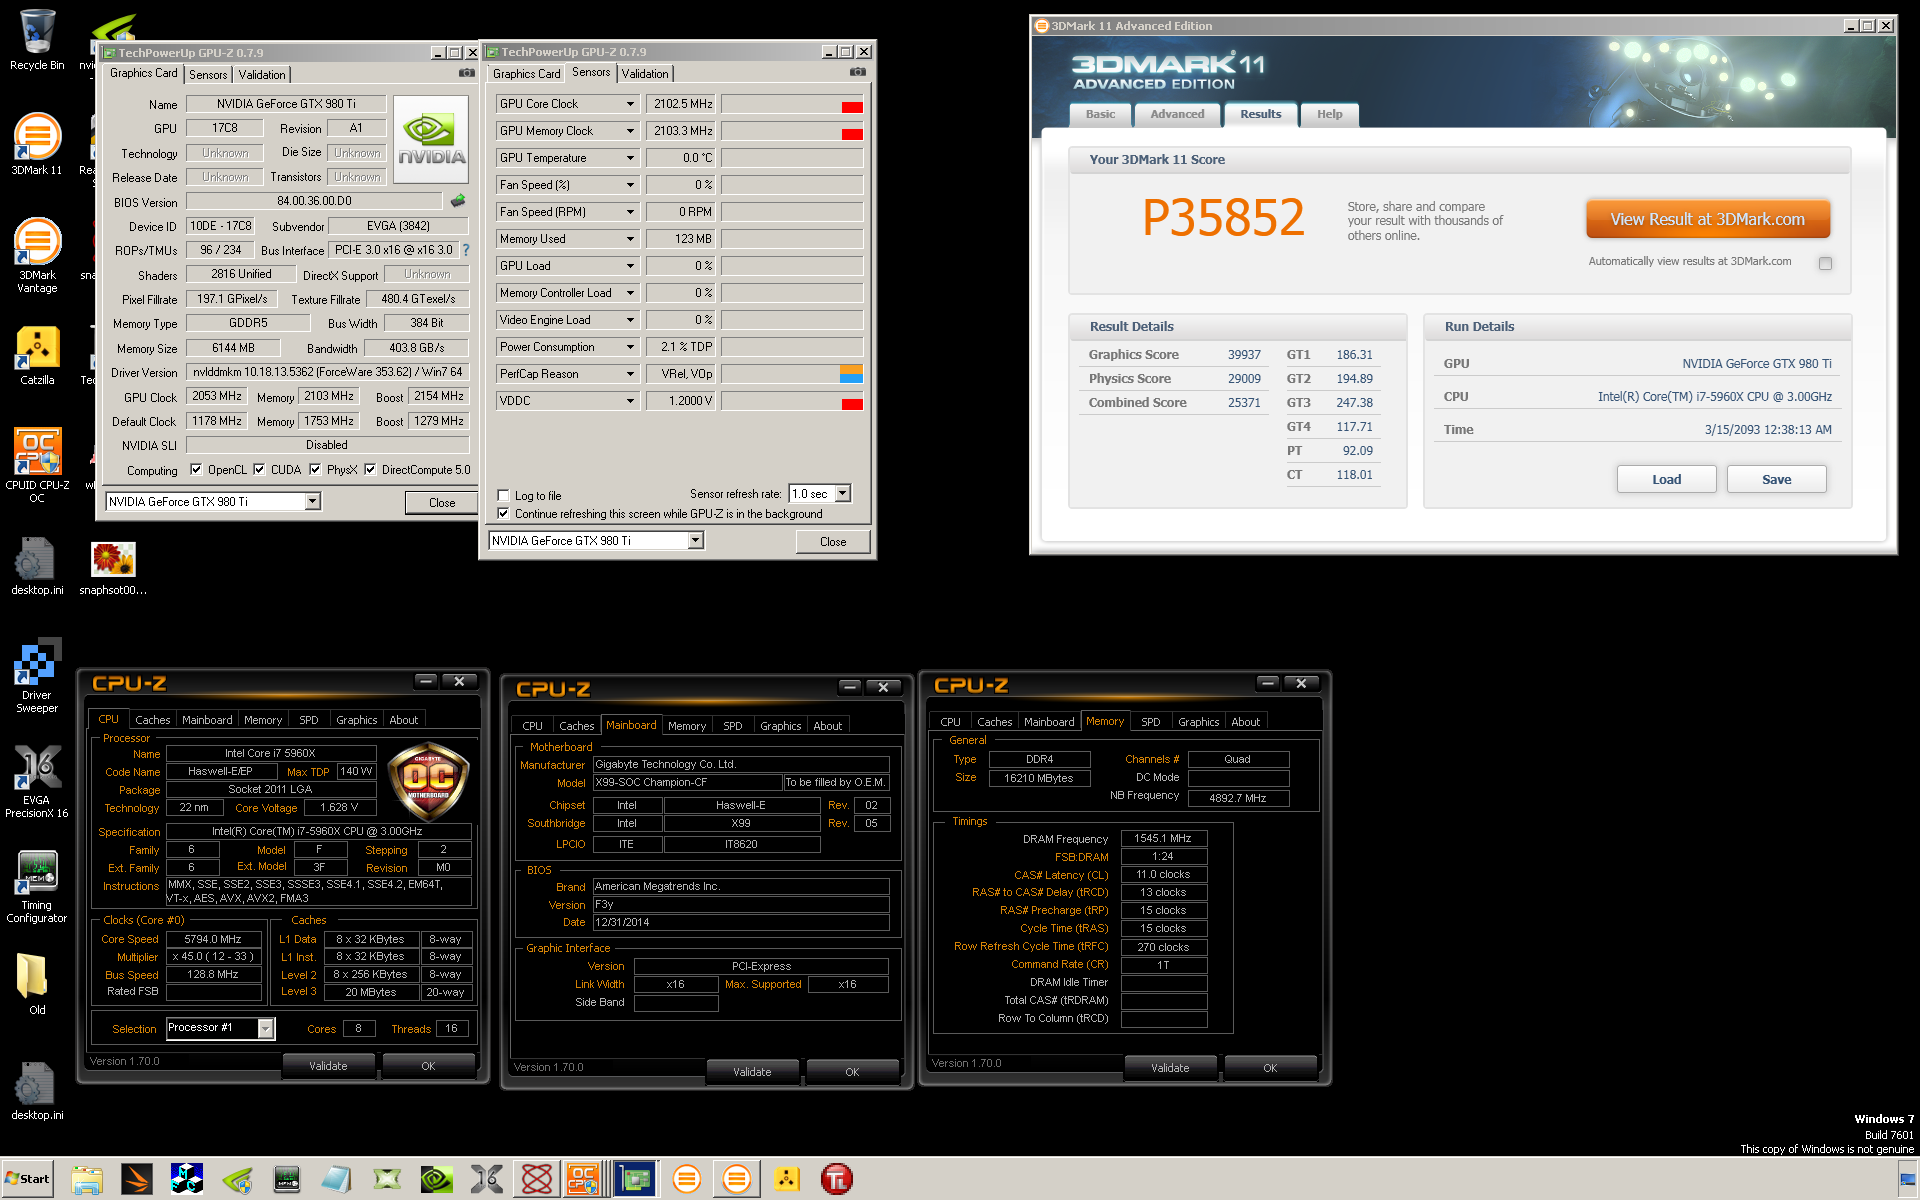Click the GPU-Z graphics card taskbar icon
1920x1200 pixels.
(x=635, y=1179)
